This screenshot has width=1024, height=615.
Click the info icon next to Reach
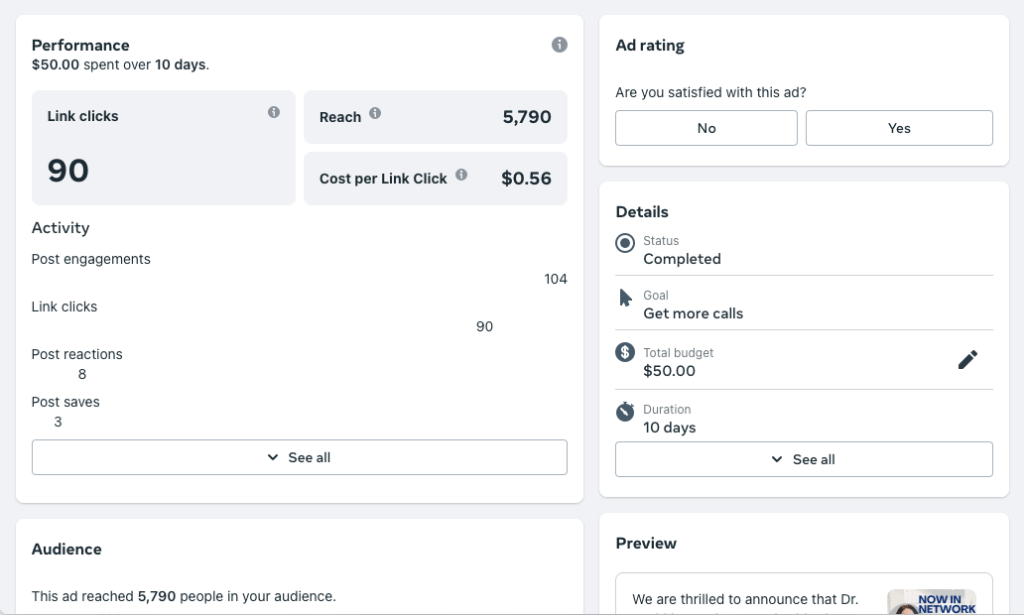[x=375, y=114]
